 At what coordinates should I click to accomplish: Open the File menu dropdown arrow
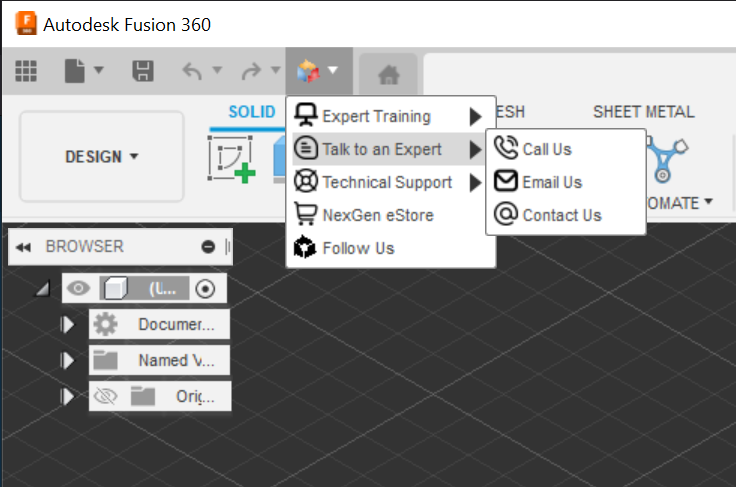[99, 70]
